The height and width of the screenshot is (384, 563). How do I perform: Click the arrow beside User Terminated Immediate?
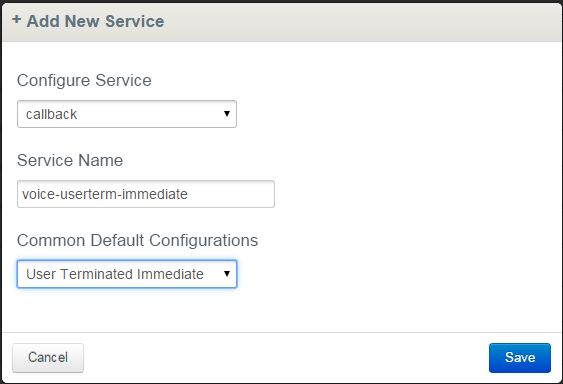point(227,274)
